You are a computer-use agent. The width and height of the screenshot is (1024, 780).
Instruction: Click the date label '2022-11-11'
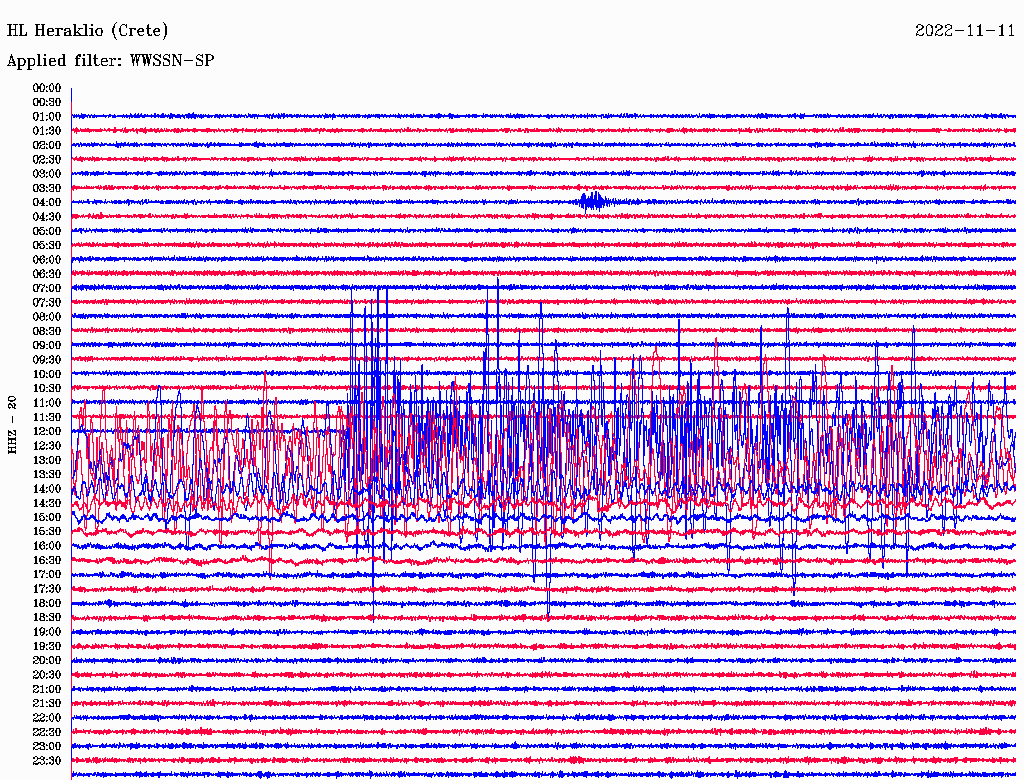[x=965, y=31]
